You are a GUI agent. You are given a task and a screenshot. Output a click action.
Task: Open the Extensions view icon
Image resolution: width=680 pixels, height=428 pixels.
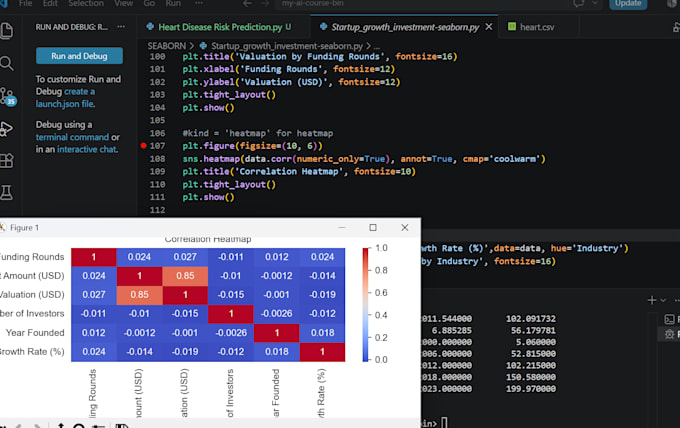coord(6,161)
